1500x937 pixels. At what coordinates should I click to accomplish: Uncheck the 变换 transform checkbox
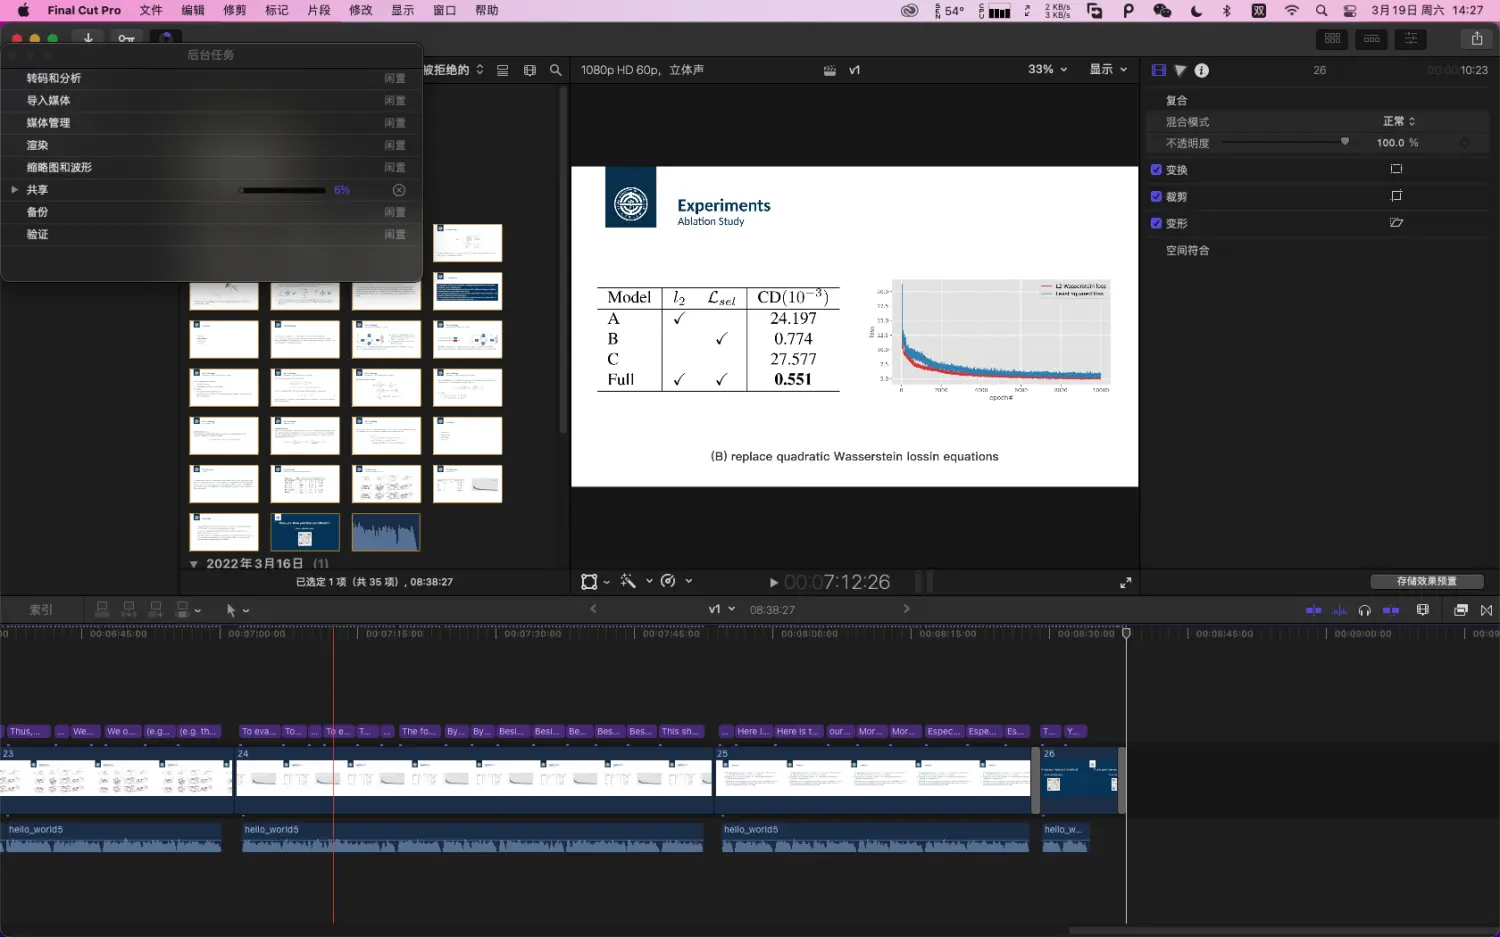click(1156, 170)
